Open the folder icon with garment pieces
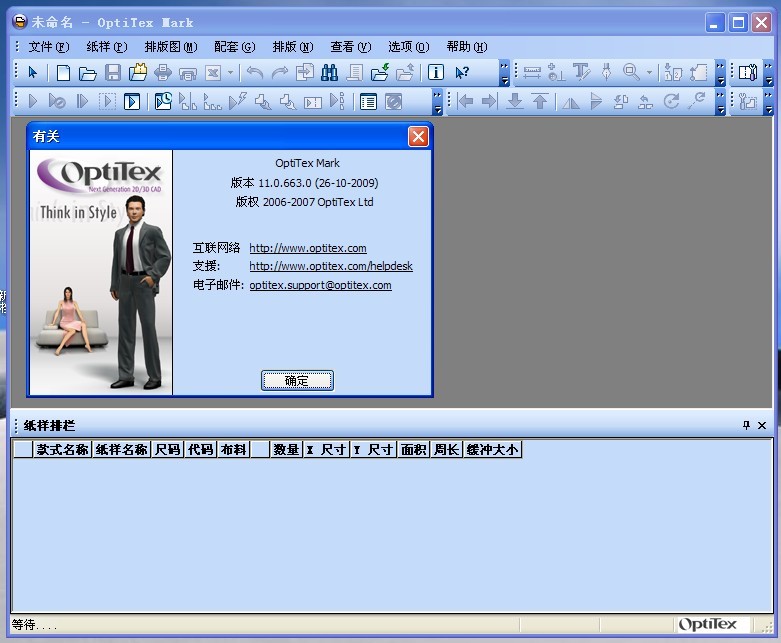This screenshot has width=781, height=643. [138, 72]
